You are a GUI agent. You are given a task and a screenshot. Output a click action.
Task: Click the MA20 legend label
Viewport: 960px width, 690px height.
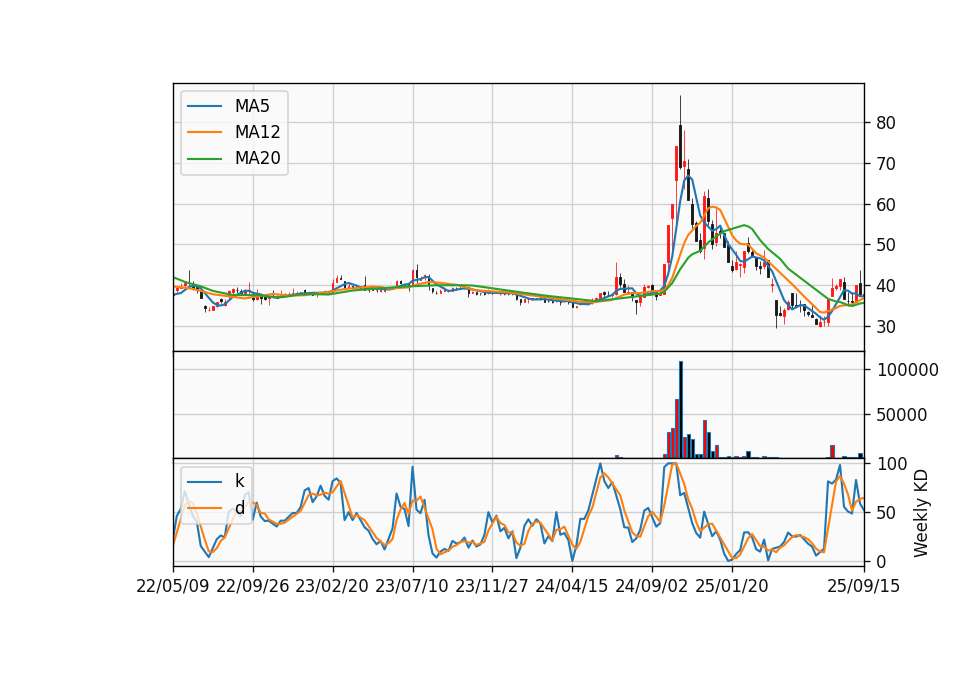pos(257,158)
